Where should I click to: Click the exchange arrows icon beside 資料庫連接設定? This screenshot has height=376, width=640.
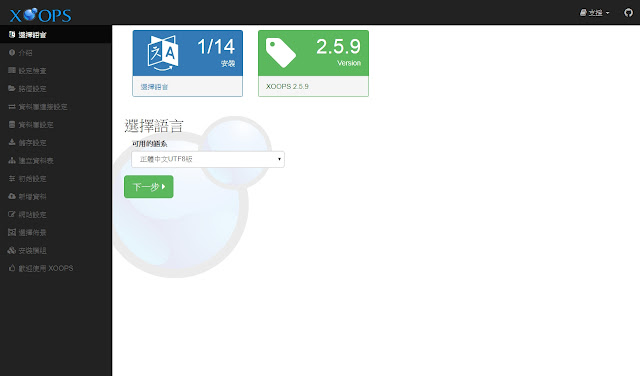click(12, 107)
